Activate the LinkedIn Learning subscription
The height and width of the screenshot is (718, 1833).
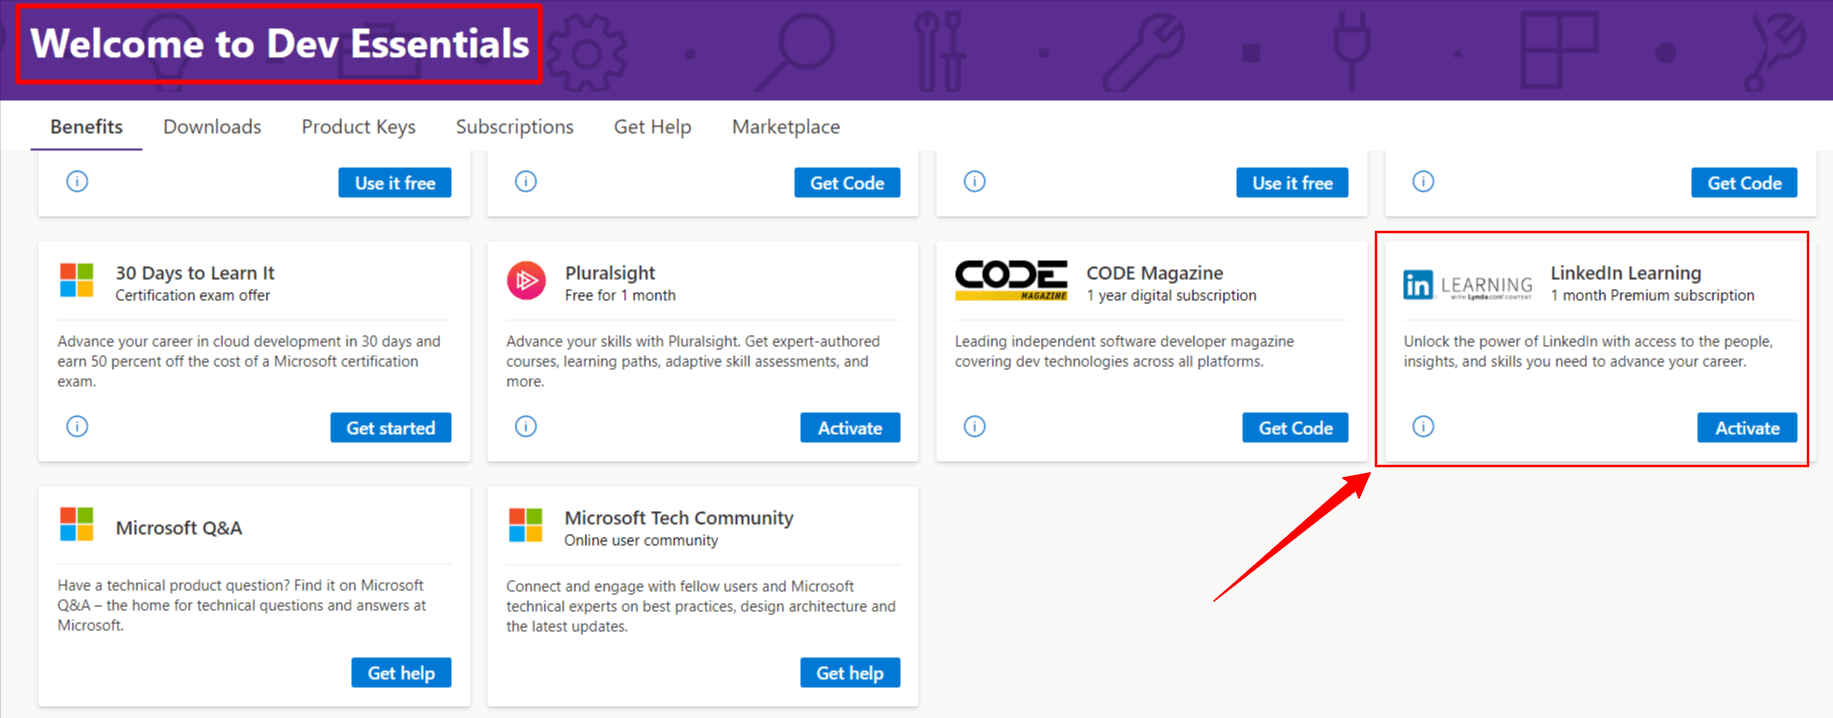pyautogui.click(x=1746, y=428)
